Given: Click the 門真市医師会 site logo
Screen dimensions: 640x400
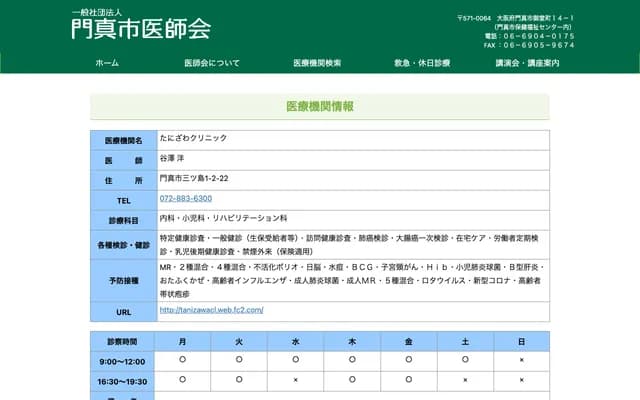Looking at the screenshot, I should 141,24.
